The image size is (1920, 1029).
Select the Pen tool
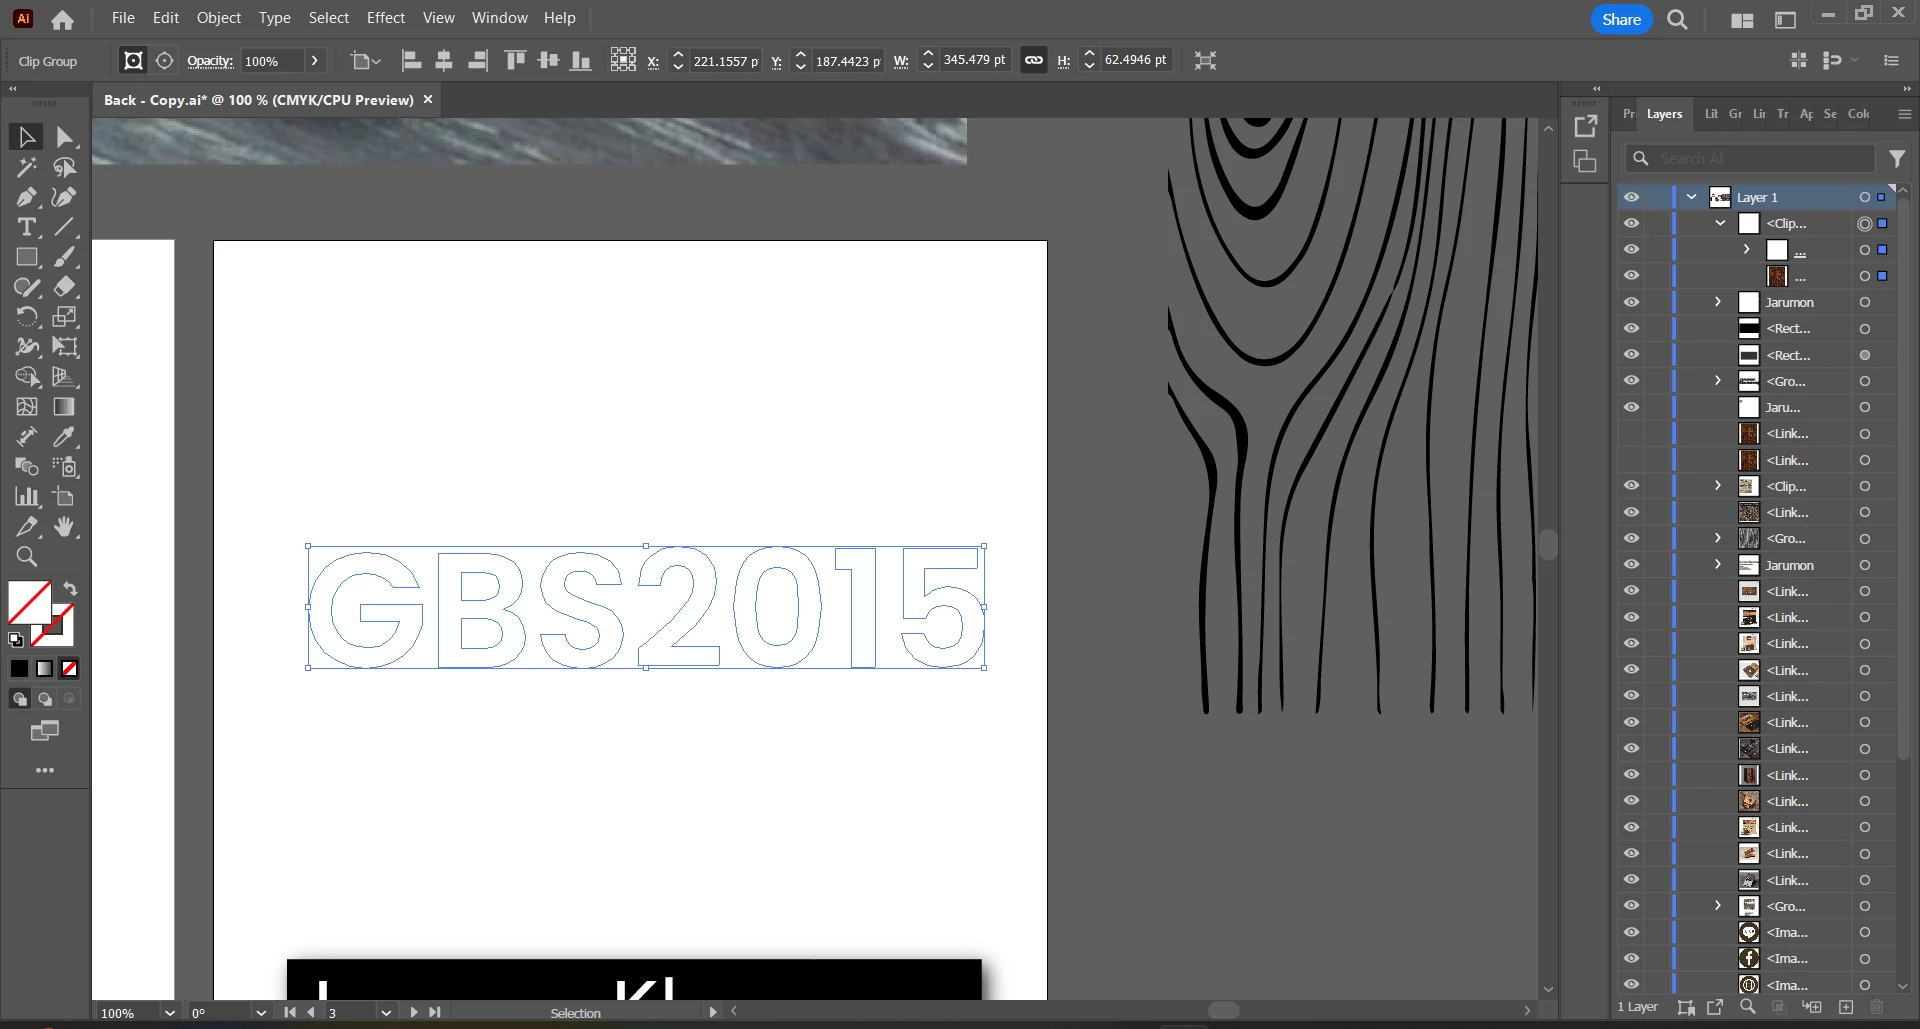(27, 197)
